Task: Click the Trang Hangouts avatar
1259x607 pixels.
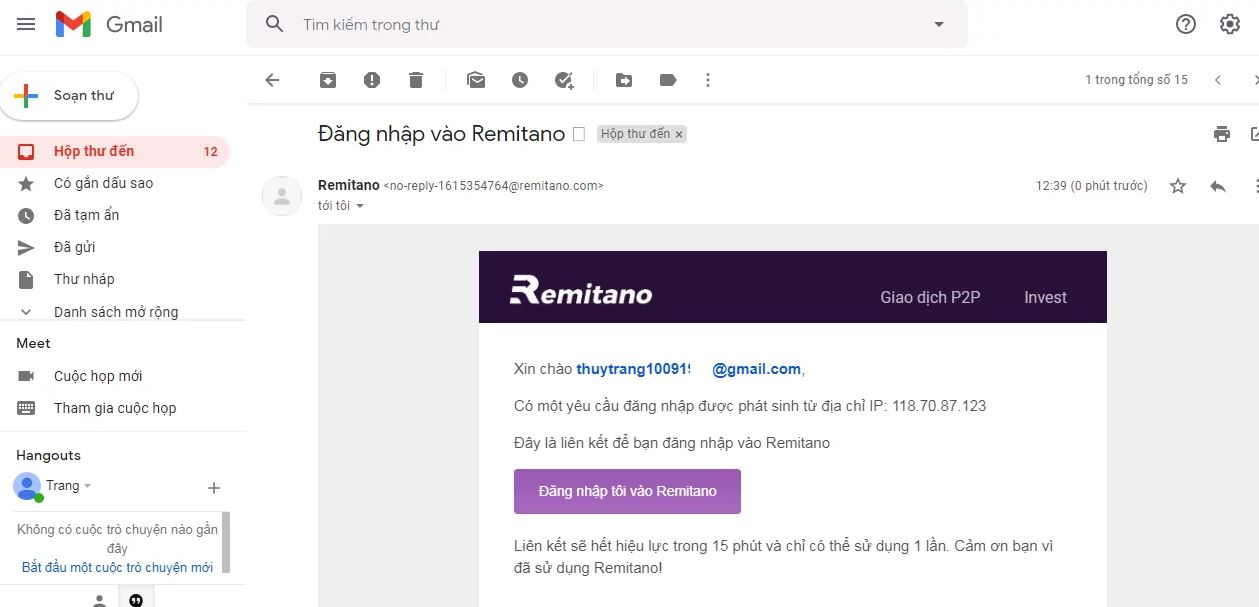Action: point(27,487)
